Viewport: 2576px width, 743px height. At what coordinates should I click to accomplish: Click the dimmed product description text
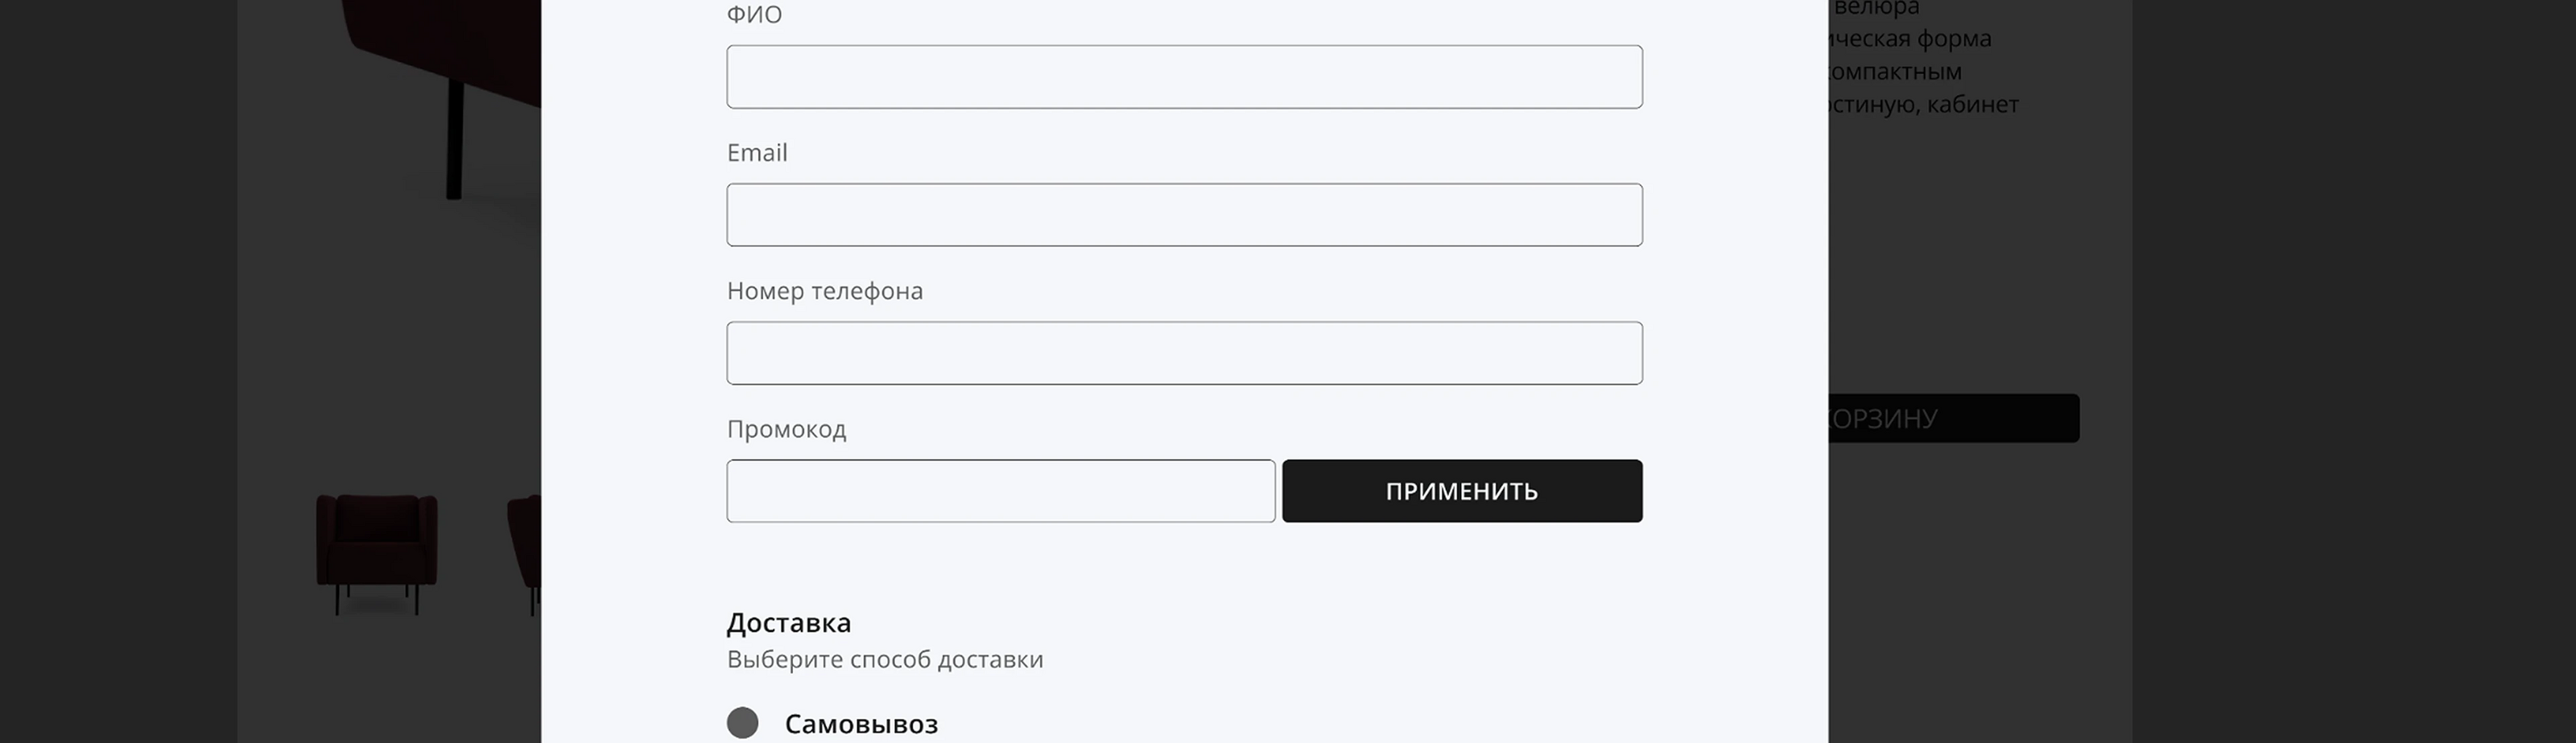click(1920, 71)
